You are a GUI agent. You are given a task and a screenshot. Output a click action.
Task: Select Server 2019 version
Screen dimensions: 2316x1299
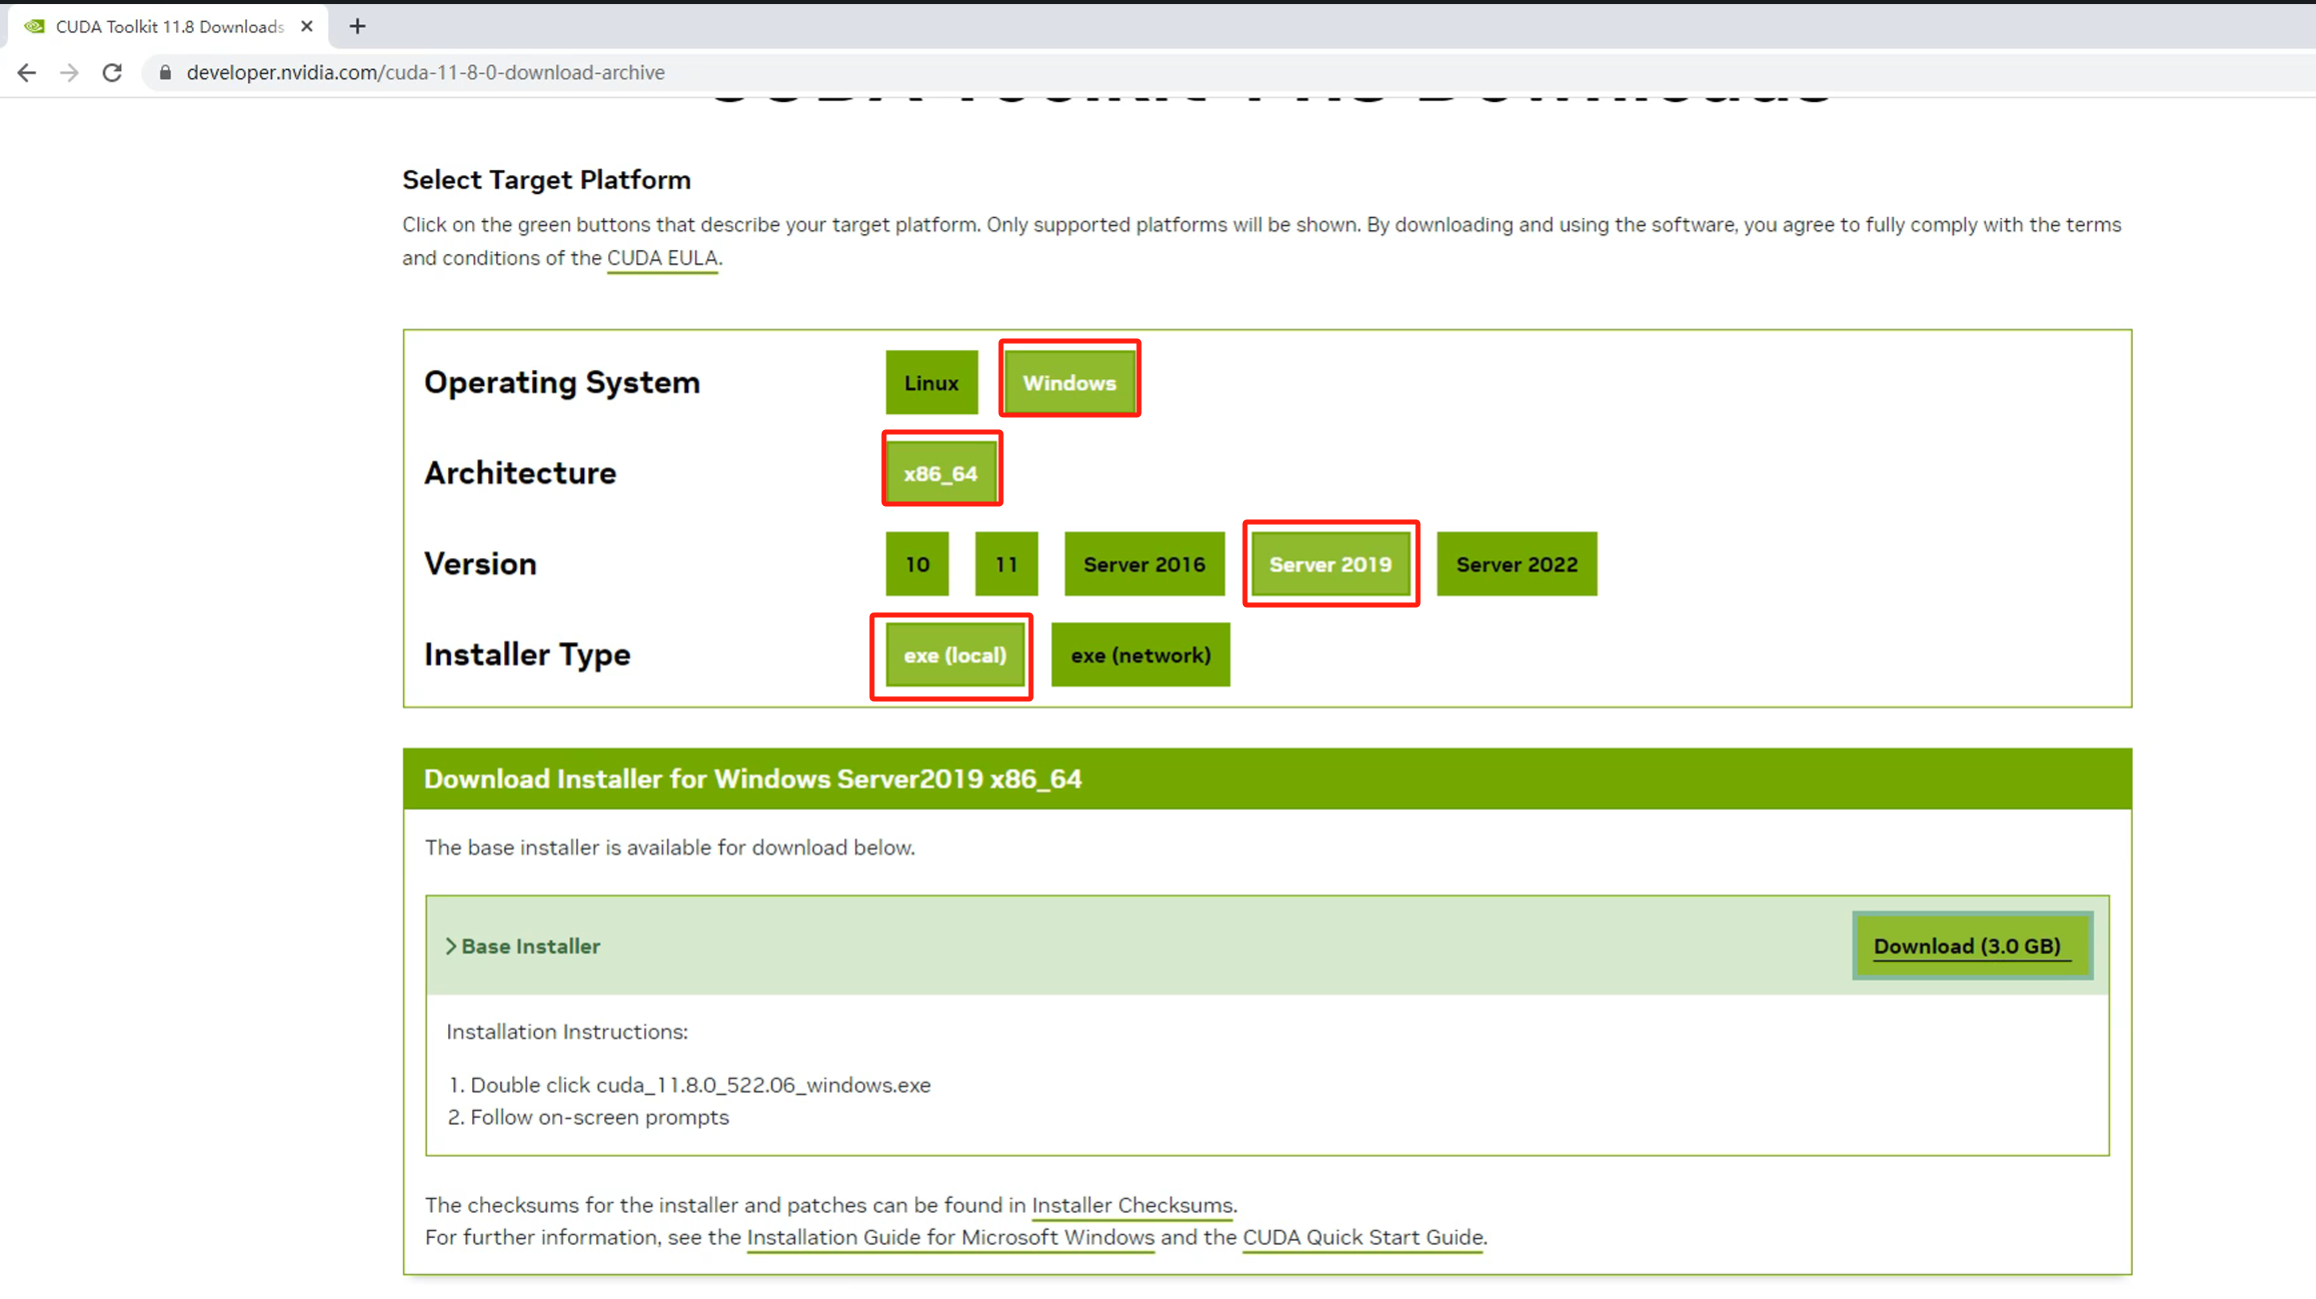[x=1330, y=564]
